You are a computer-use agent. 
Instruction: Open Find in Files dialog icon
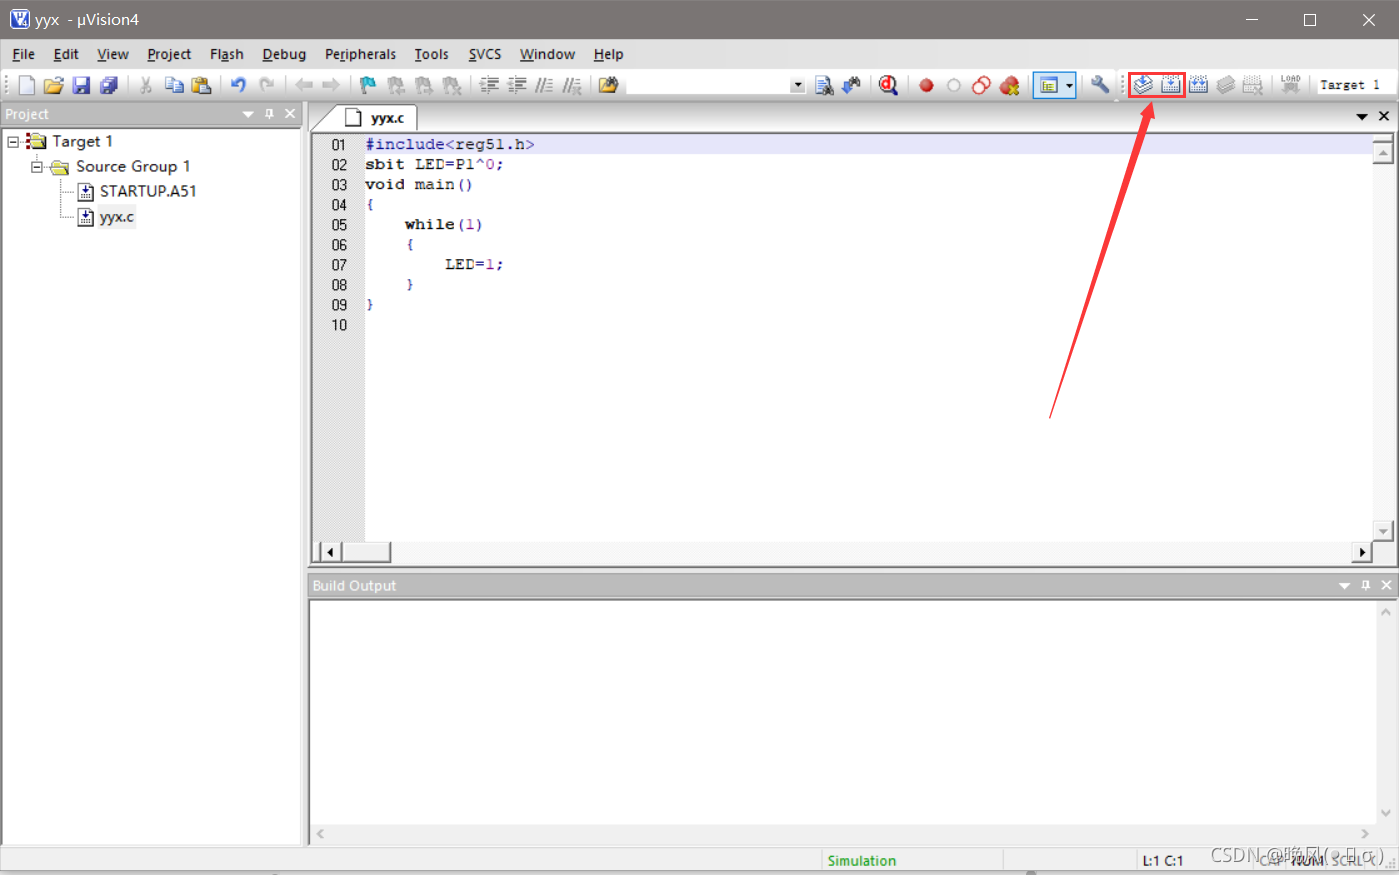click(x=608, y=85)
